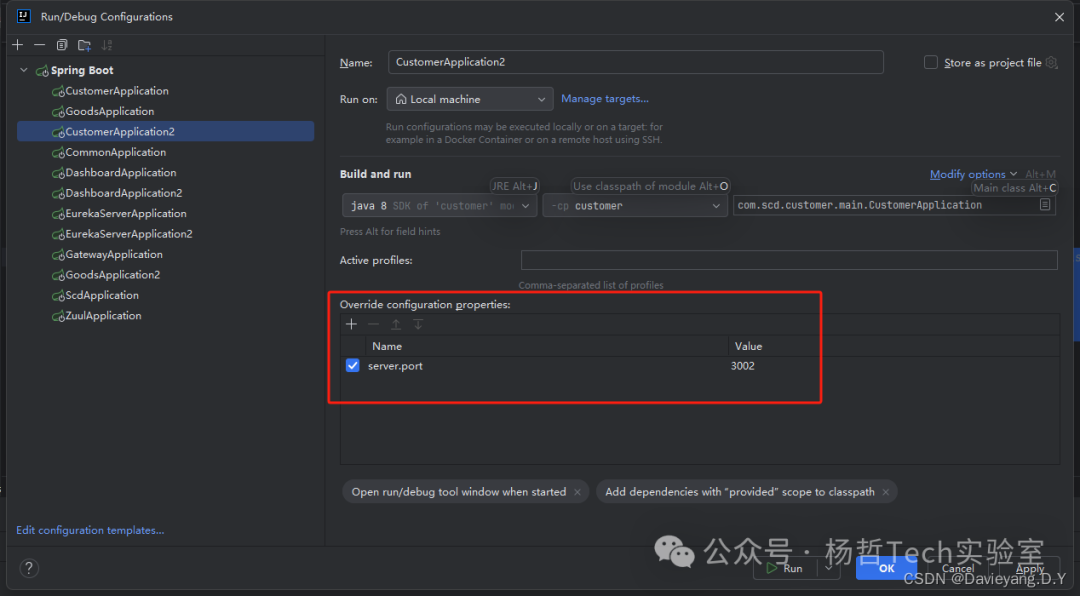The width and height of the screenshot is (1080, 596).
Task: Collapse the Spring Boot tree node
Action: coord(24,71)
